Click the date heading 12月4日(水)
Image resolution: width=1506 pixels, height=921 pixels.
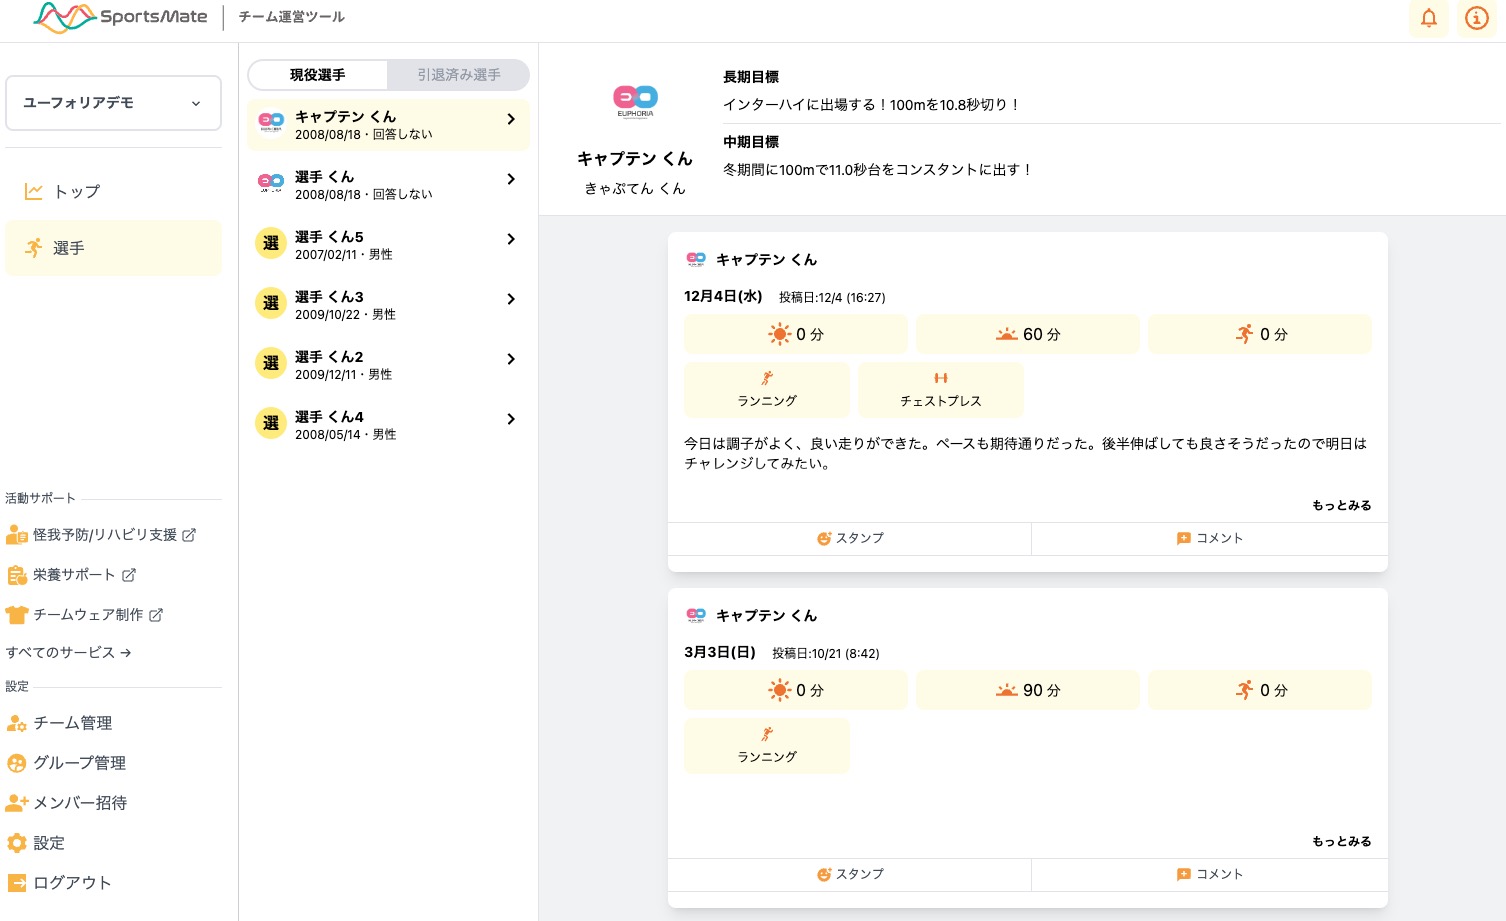pos(723,296)
